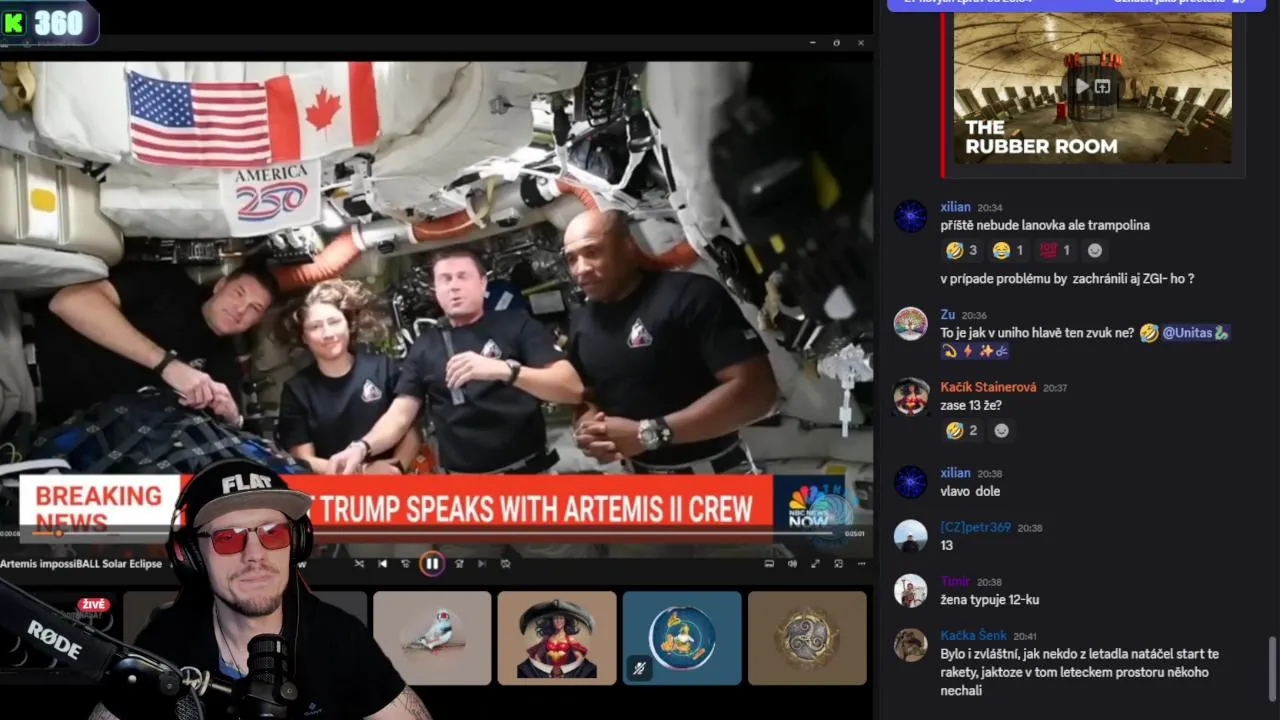
Task: Open Timir's profile avatar
Action: pos(910,590)
